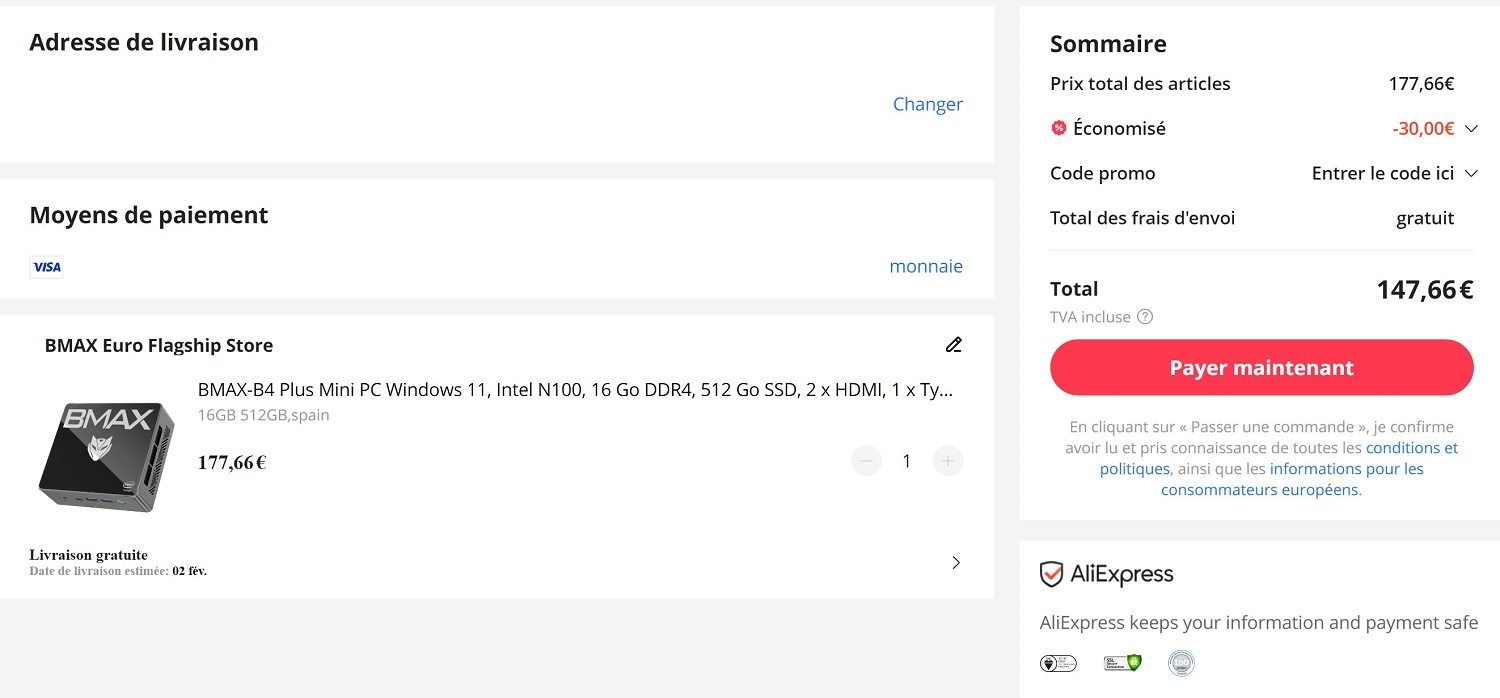Viewport: 1500px width, 698px height.
Task: Open shipping options via the Livraison gratuite arrow
Action: click(956, 562)
